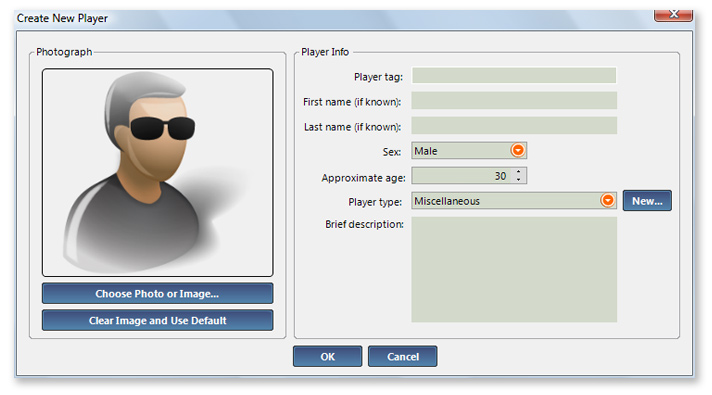The width and height of the screenshot is (712, 395).
Task: Click the Player tag input field
Action: 514,75
